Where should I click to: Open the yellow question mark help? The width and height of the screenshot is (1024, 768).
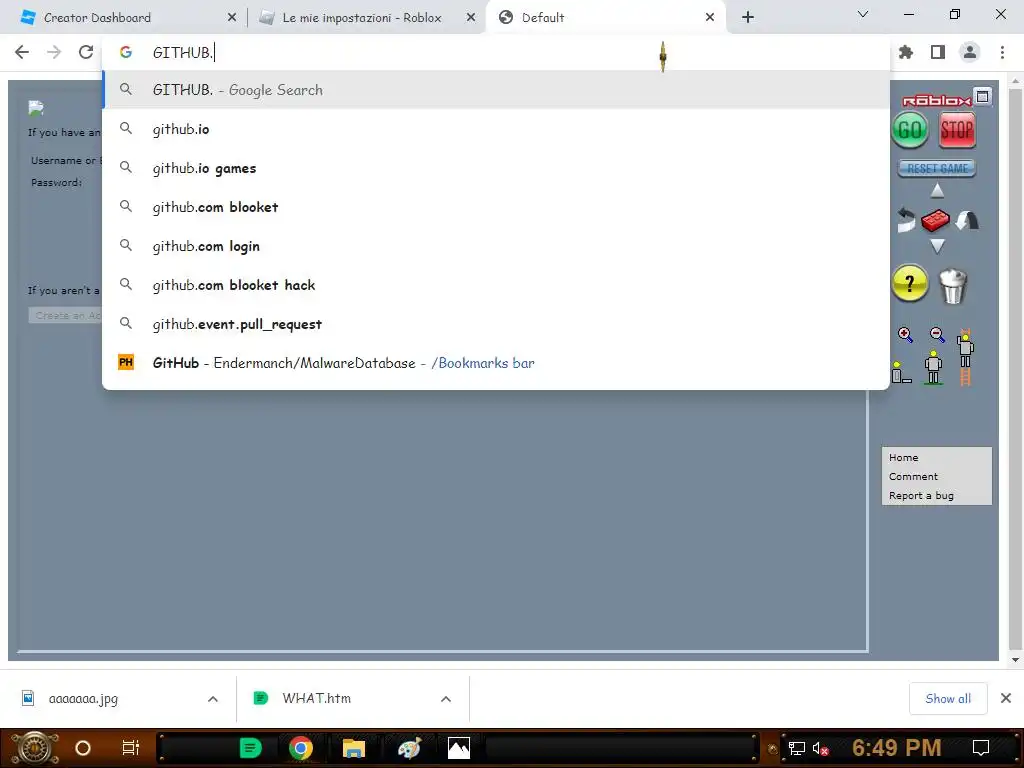(910, 283)
